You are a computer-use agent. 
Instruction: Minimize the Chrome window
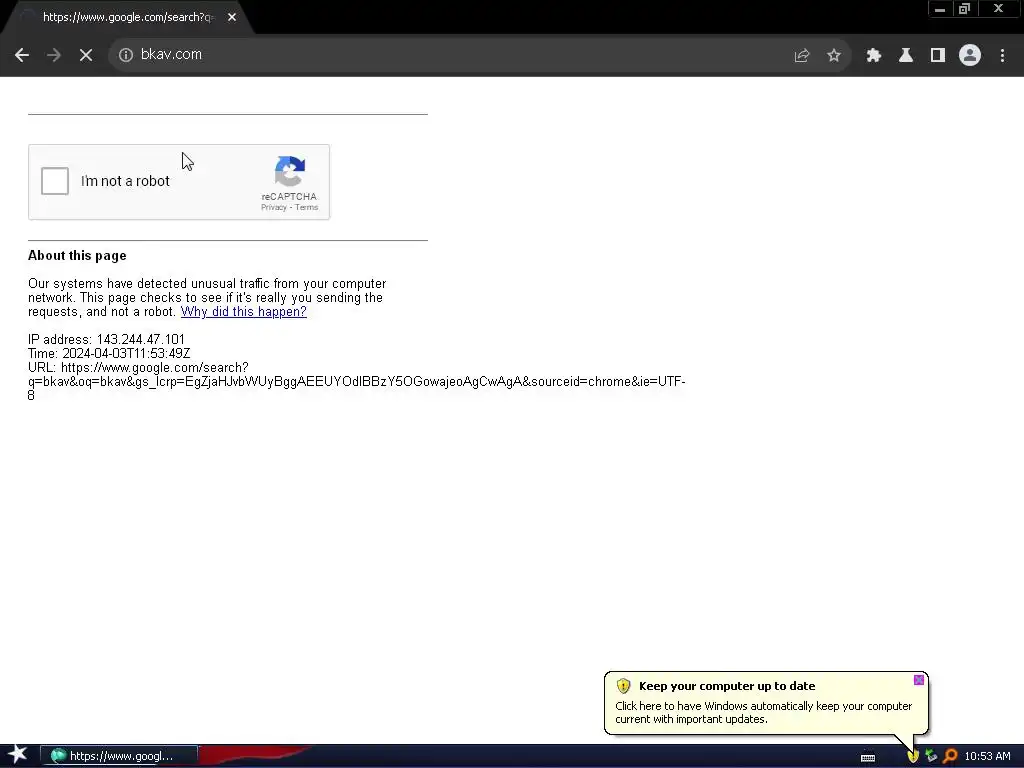940,9
